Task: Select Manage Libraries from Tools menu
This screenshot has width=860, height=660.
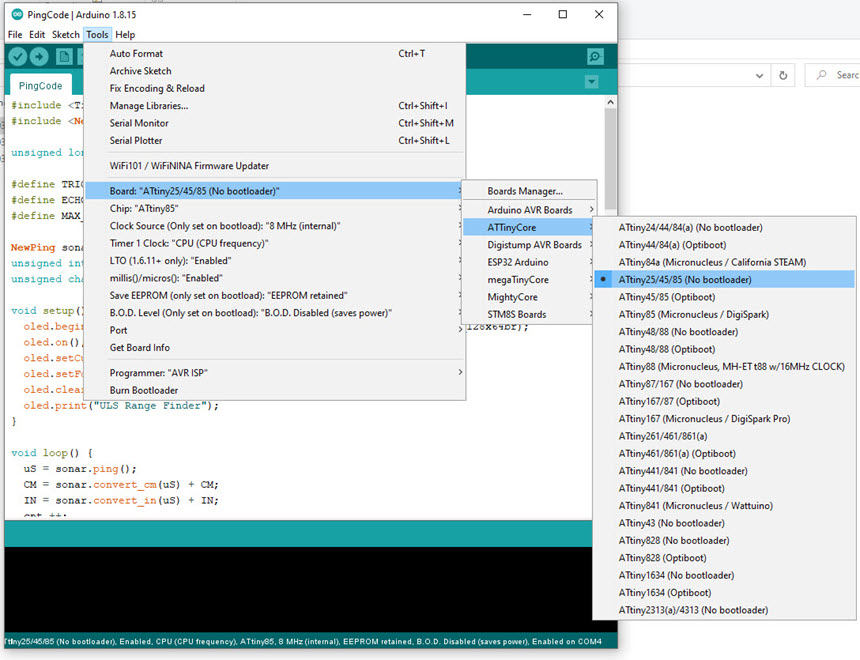Action: (x=148, y=106)
